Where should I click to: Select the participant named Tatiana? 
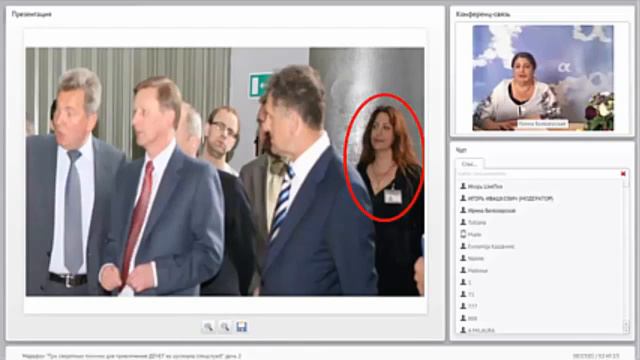click(477, 222)
